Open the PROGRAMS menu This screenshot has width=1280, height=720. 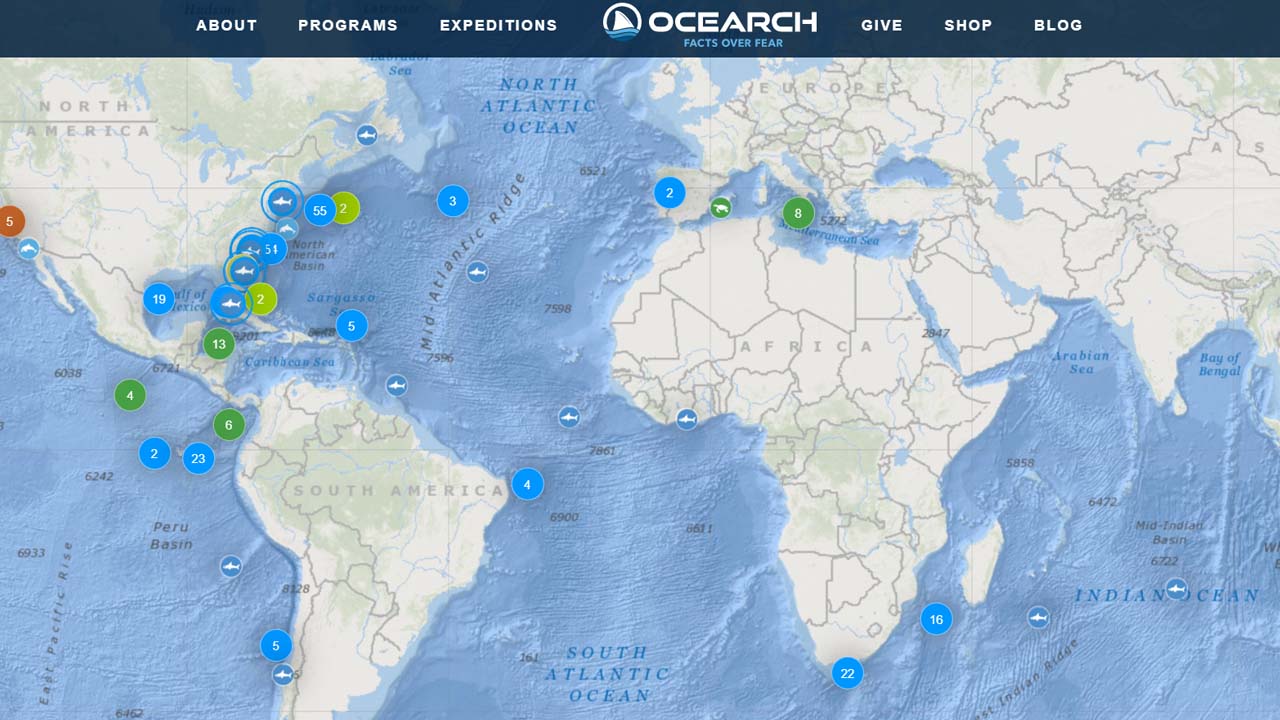tap(347, 25)
